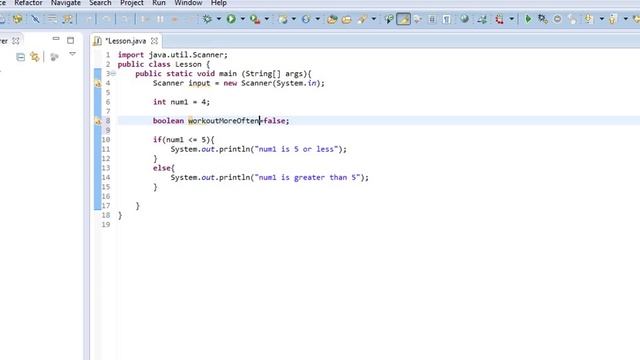
Task: Click the warning marker on line 4
Action: [98, 83]
